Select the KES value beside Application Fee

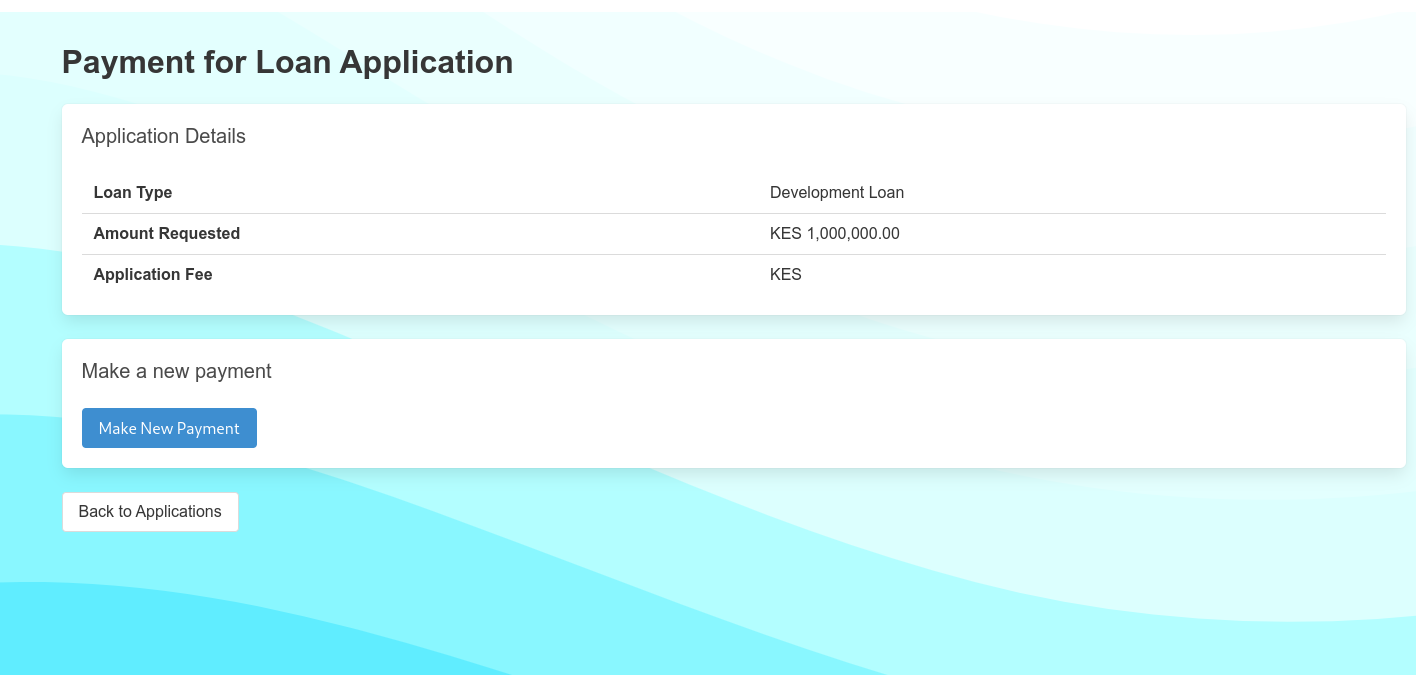786,275
